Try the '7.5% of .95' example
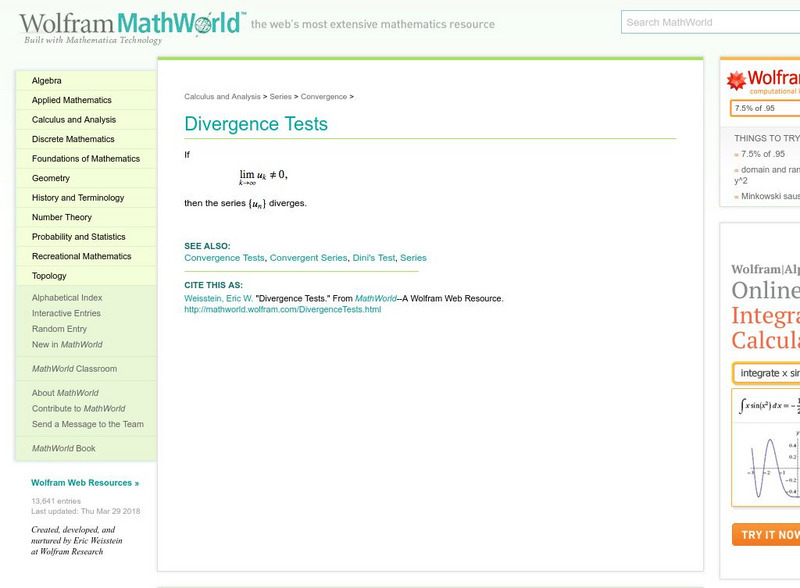Viewport: 800px width, 588px height. (x=763, y=154)
